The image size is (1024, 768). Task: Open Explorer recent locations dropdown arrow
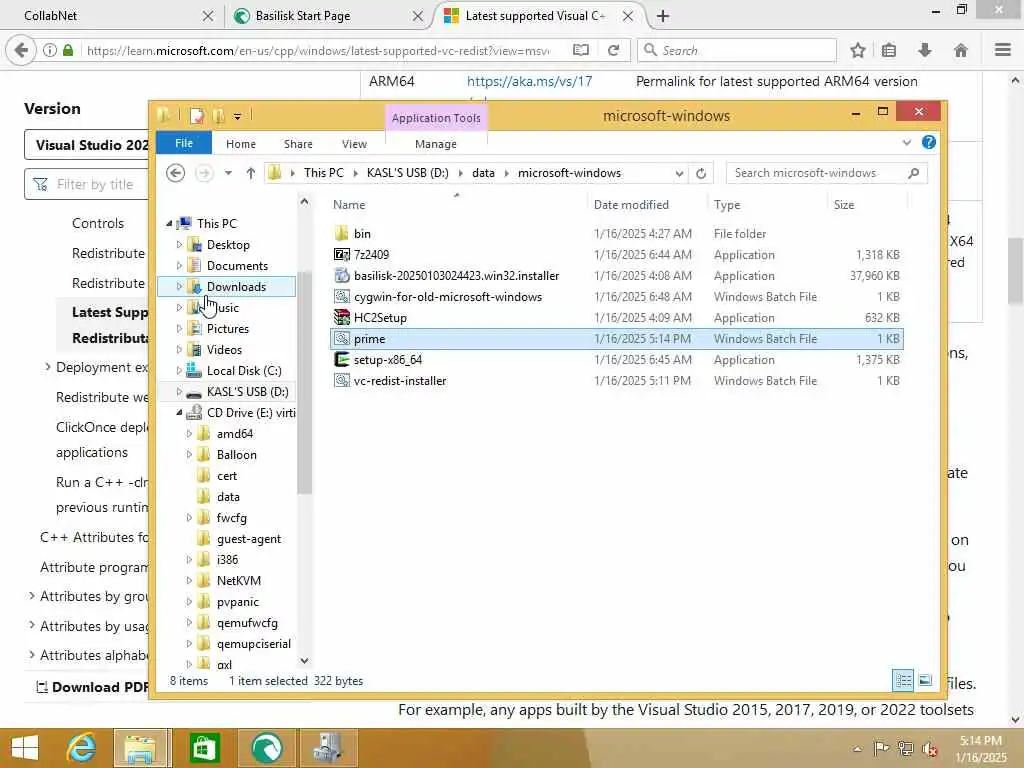click(228, 173)
